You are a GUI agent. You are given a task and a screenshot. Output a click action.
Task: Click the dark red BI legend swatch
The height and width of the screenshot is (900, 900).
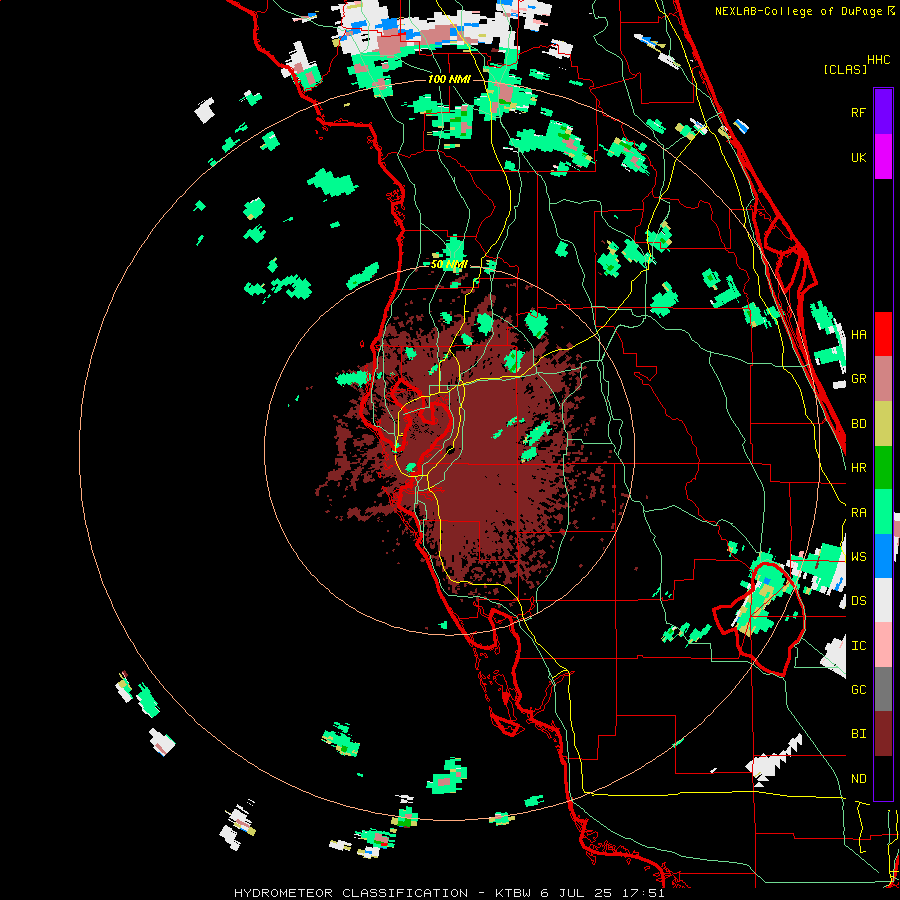pos(883,734)
